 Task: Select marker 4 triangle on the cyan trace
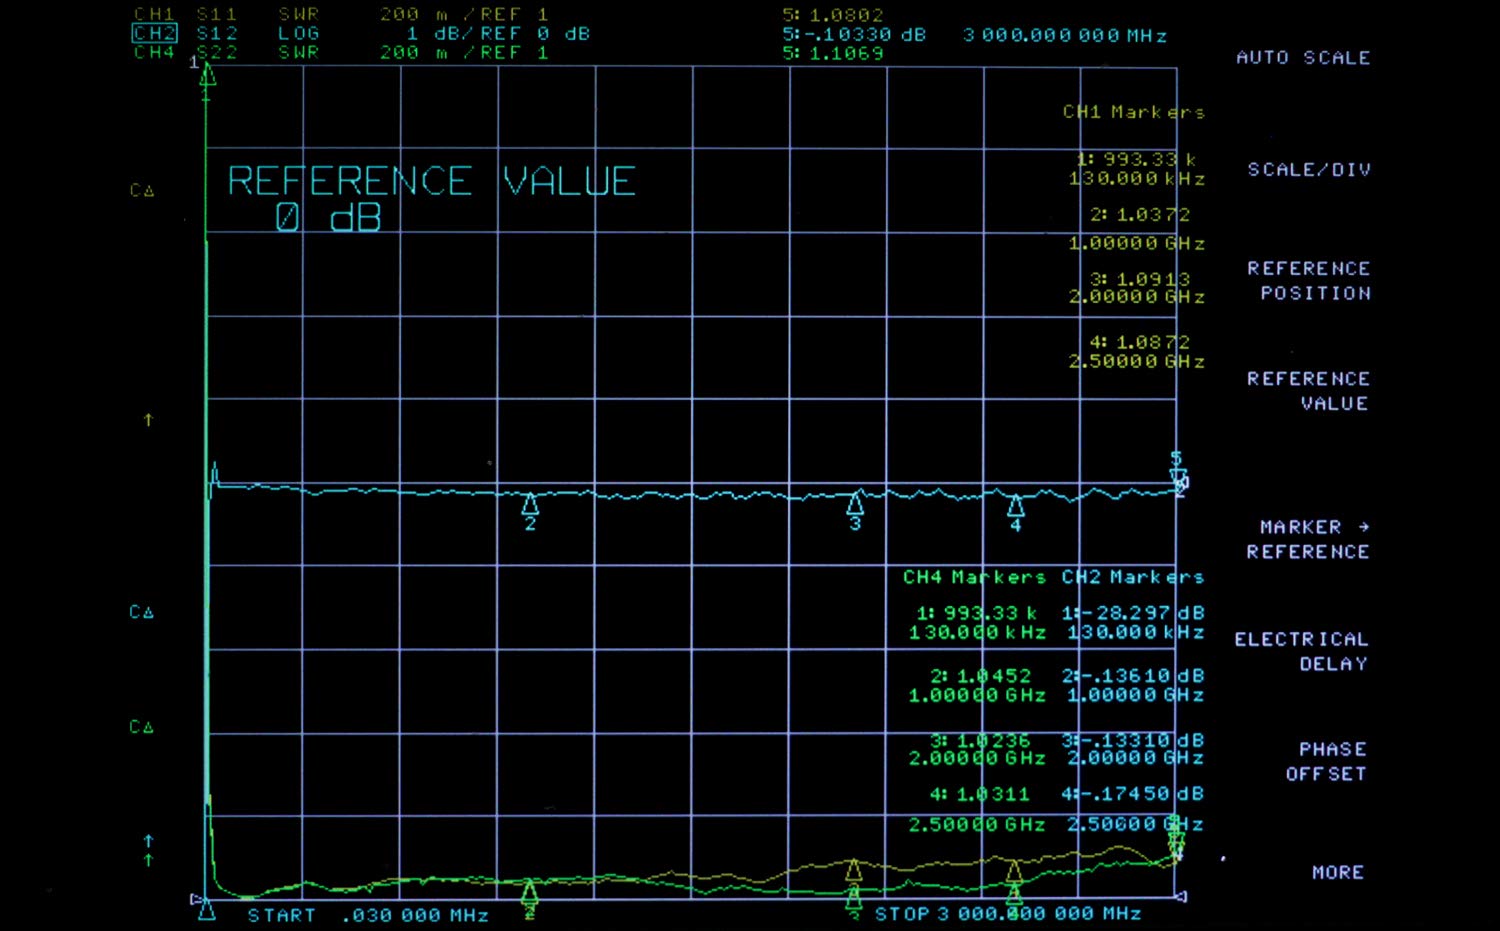pyautogui.click(x=1015, y=505)
